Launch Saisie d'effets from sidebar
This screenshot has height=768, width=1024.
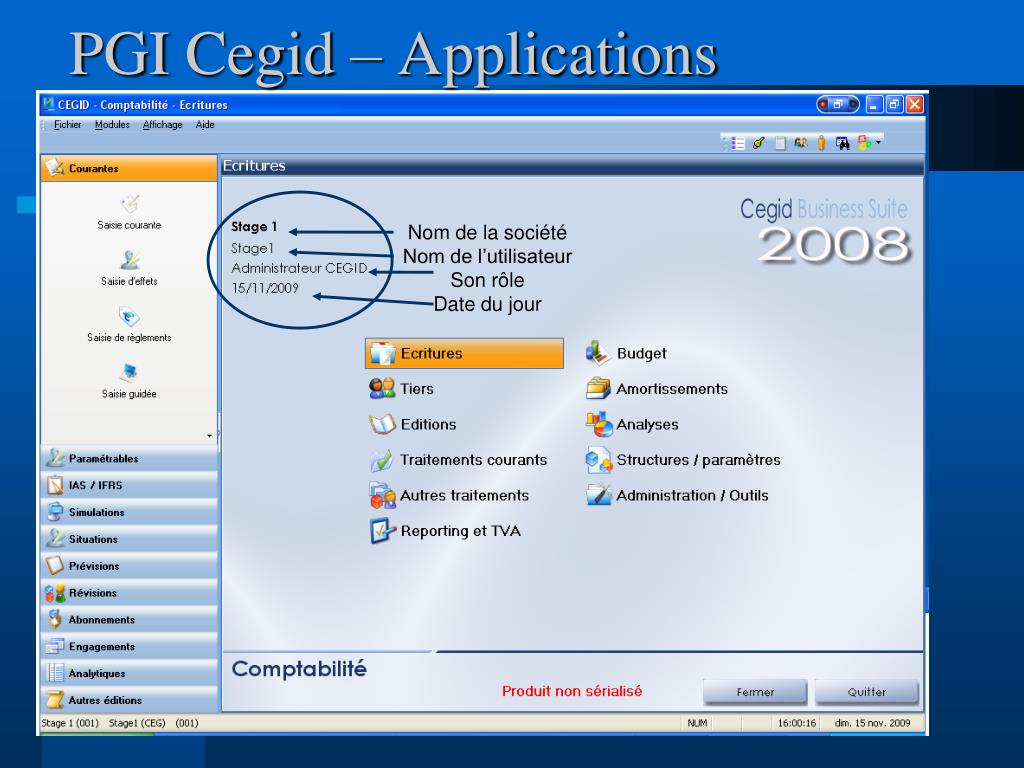(129, 261)
